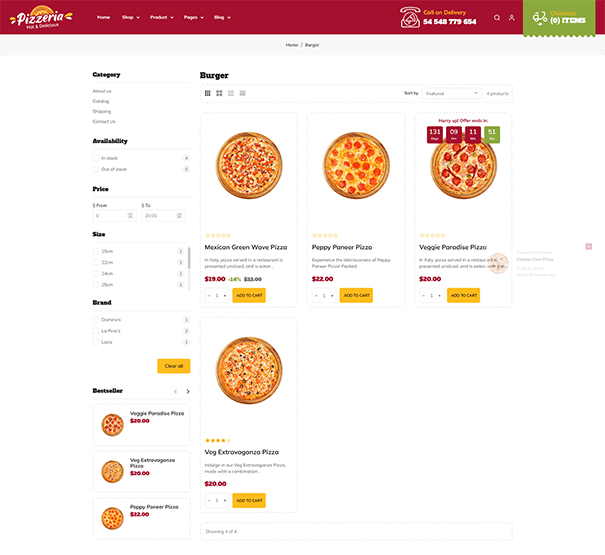Check the In stock availability filter
The image size is (605, 555).
click(x=96, y=158)
